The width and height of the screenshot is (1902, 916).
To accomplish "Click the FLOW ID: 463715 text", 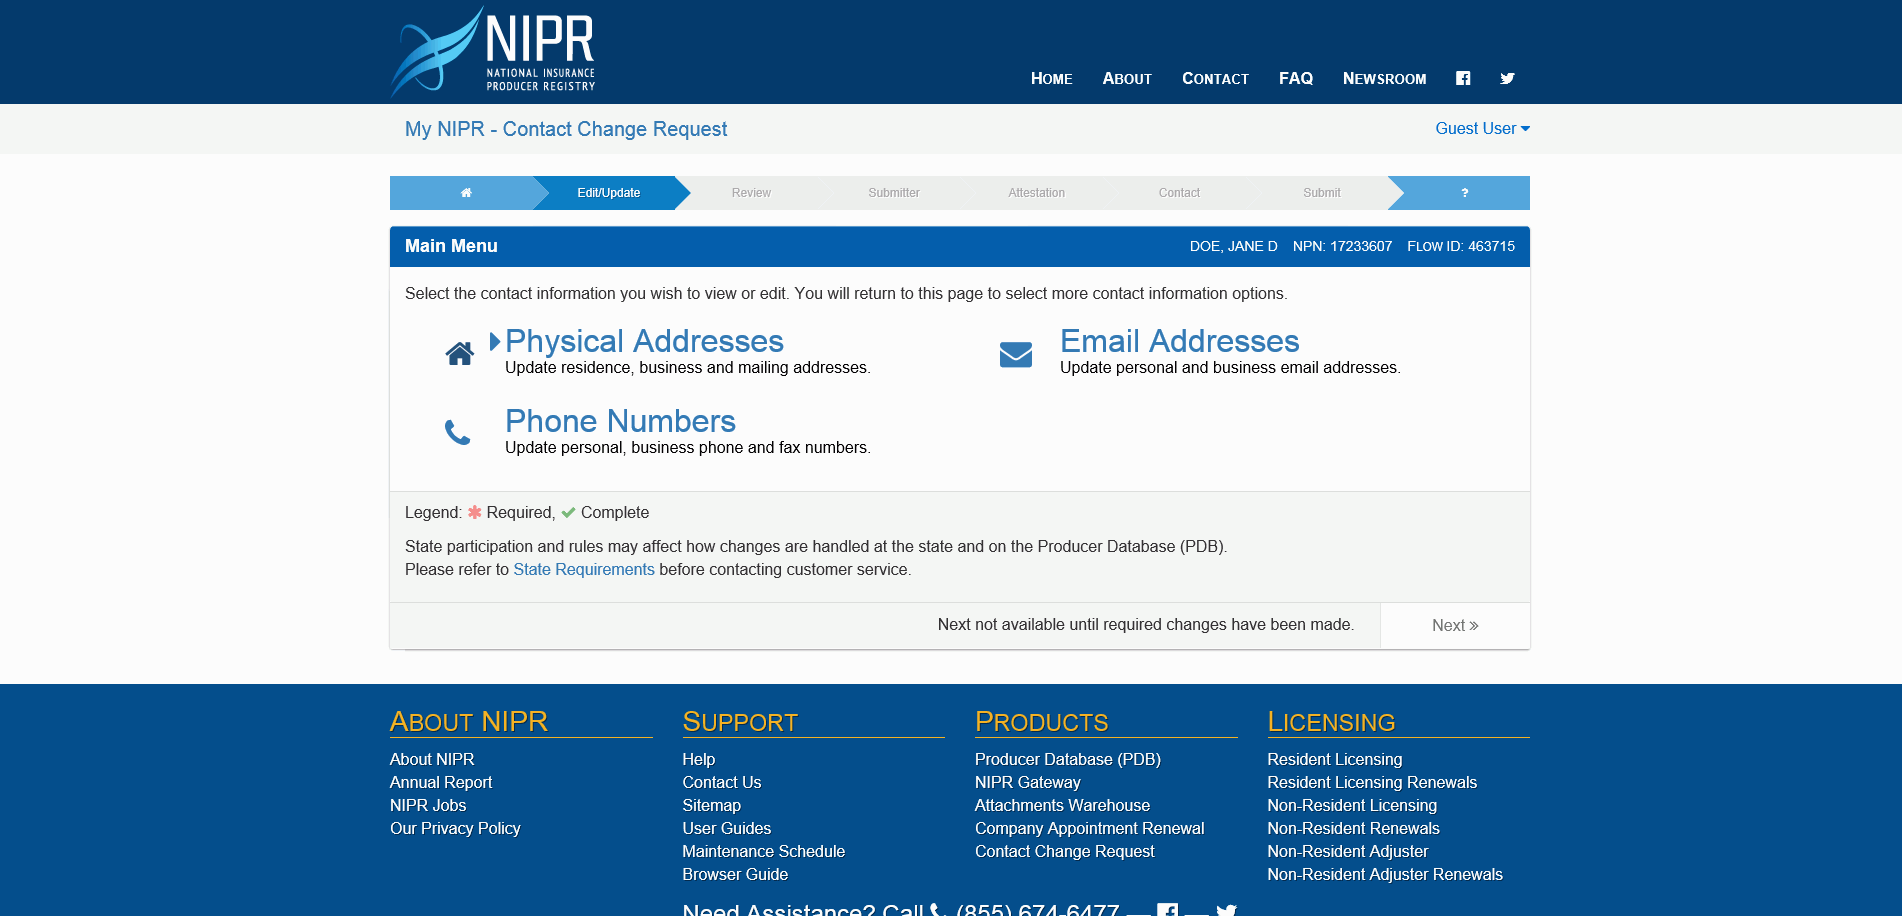I will [x=1461, y=246].
